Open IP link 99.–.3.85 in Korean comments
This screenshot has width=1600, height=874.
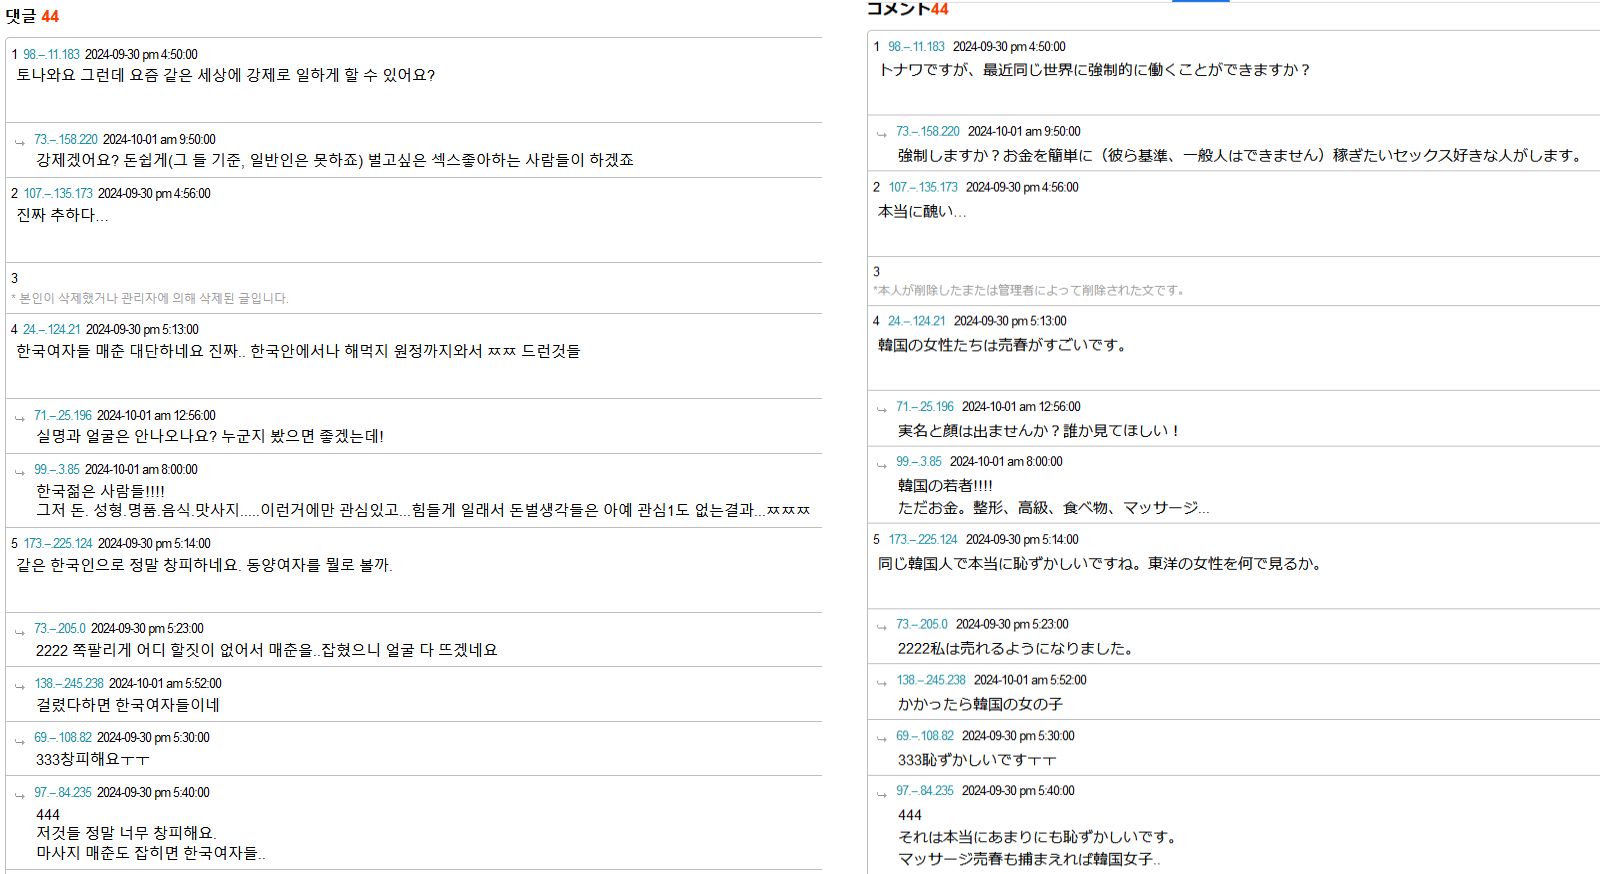tap(57, 469)
